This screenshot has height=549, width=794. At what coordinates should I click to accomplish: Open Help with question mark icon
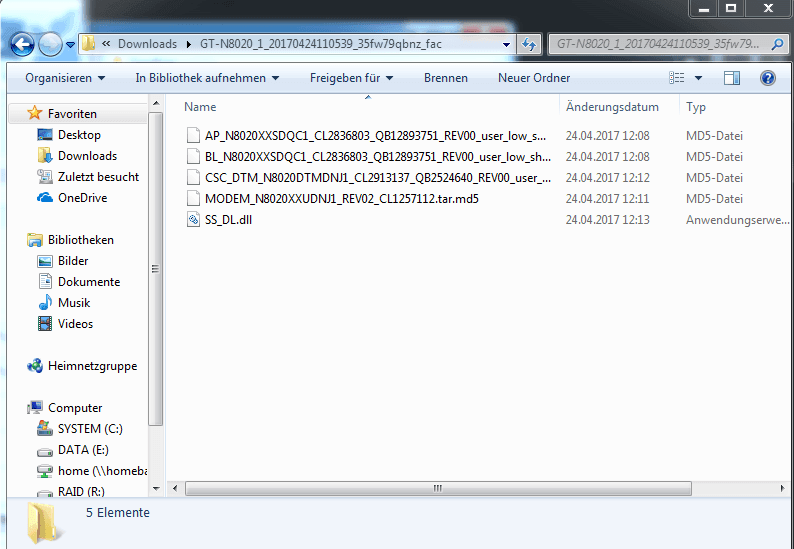click(768, 78)
